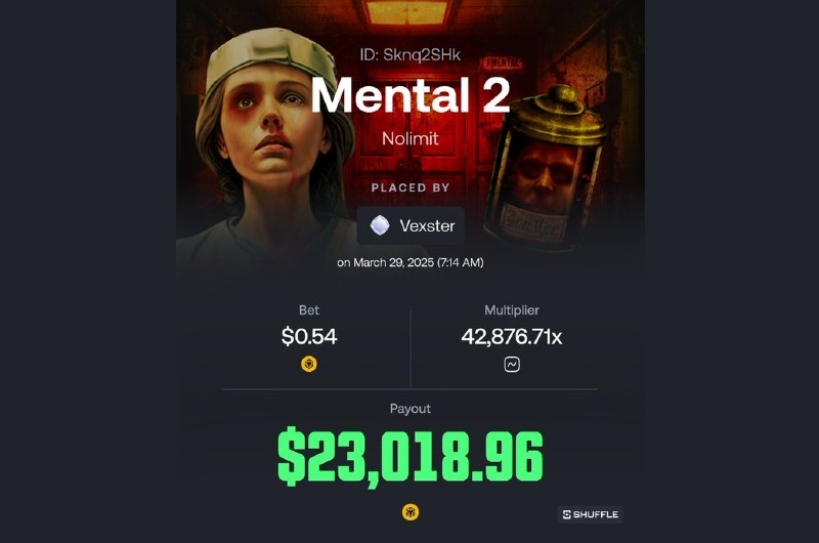The height and width of the screenshot is (543, 819).
Task: Click the red Mental sign above door
Action: click(x=503, y=63)
